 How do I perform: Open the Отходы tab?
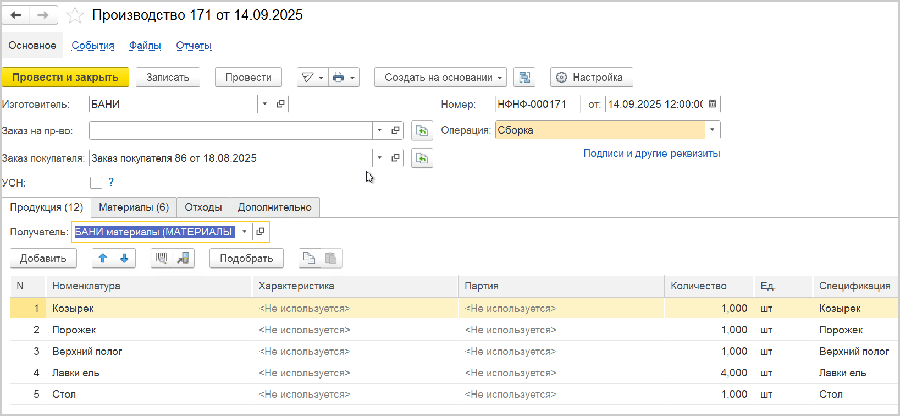(203, 207)
